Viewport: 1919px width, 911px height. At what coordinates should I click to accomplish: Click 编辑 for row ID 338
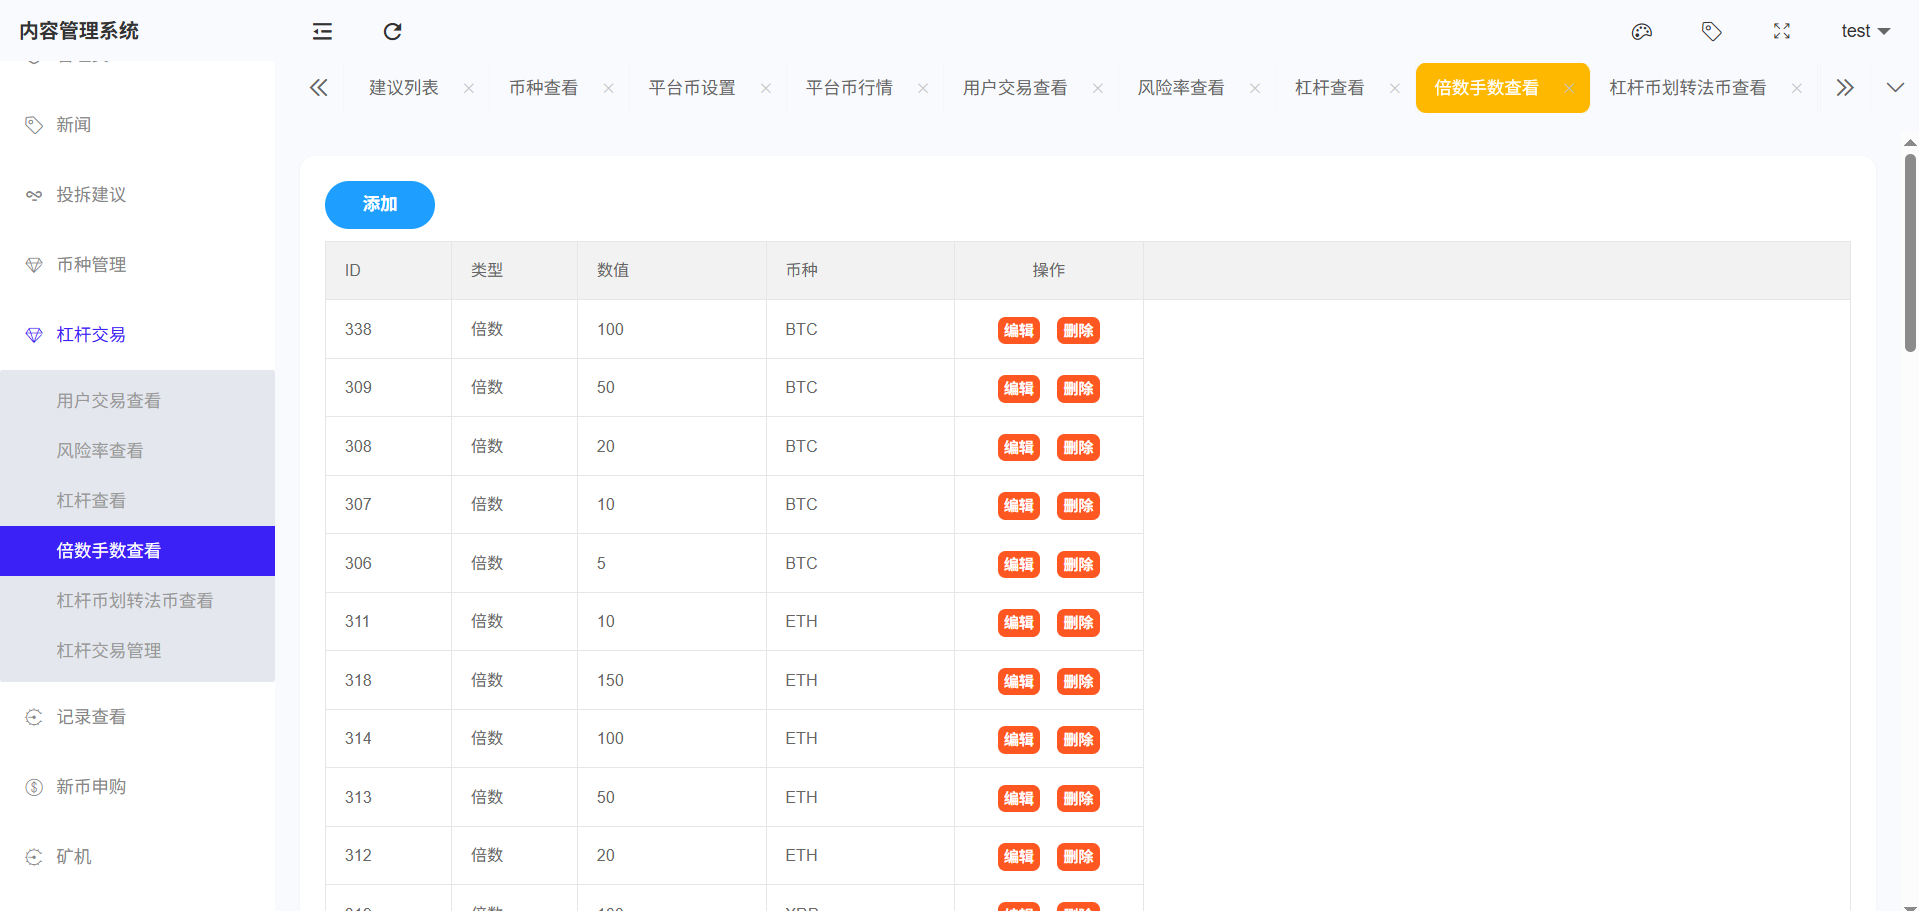(1018, 331)
